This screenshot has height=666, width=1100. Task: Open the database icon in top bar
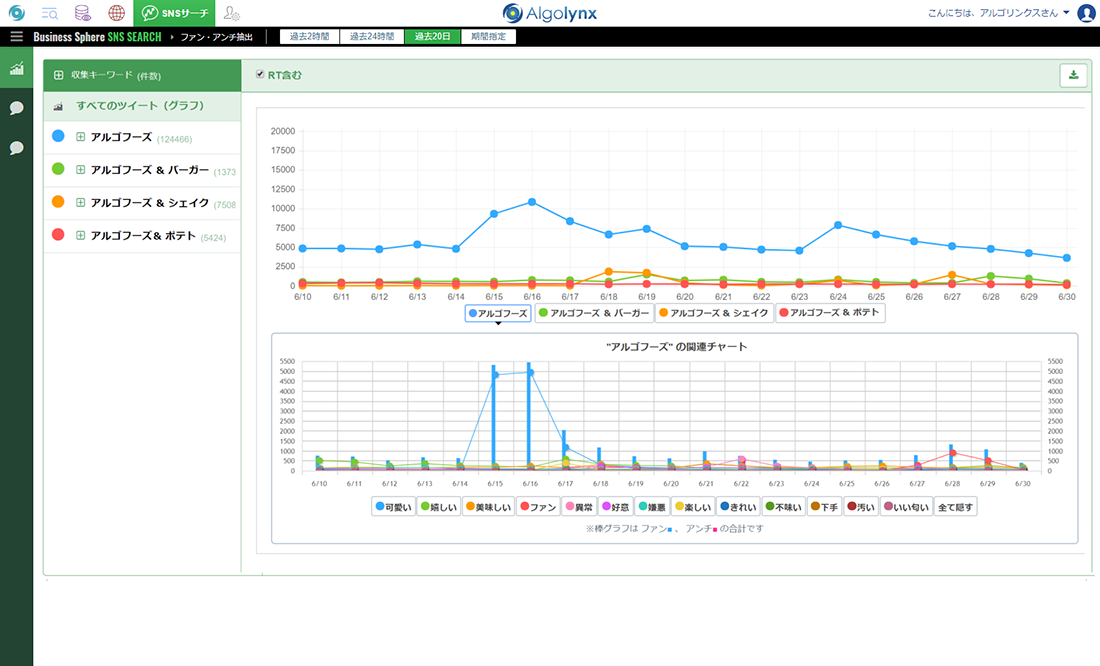pos(83,13)
